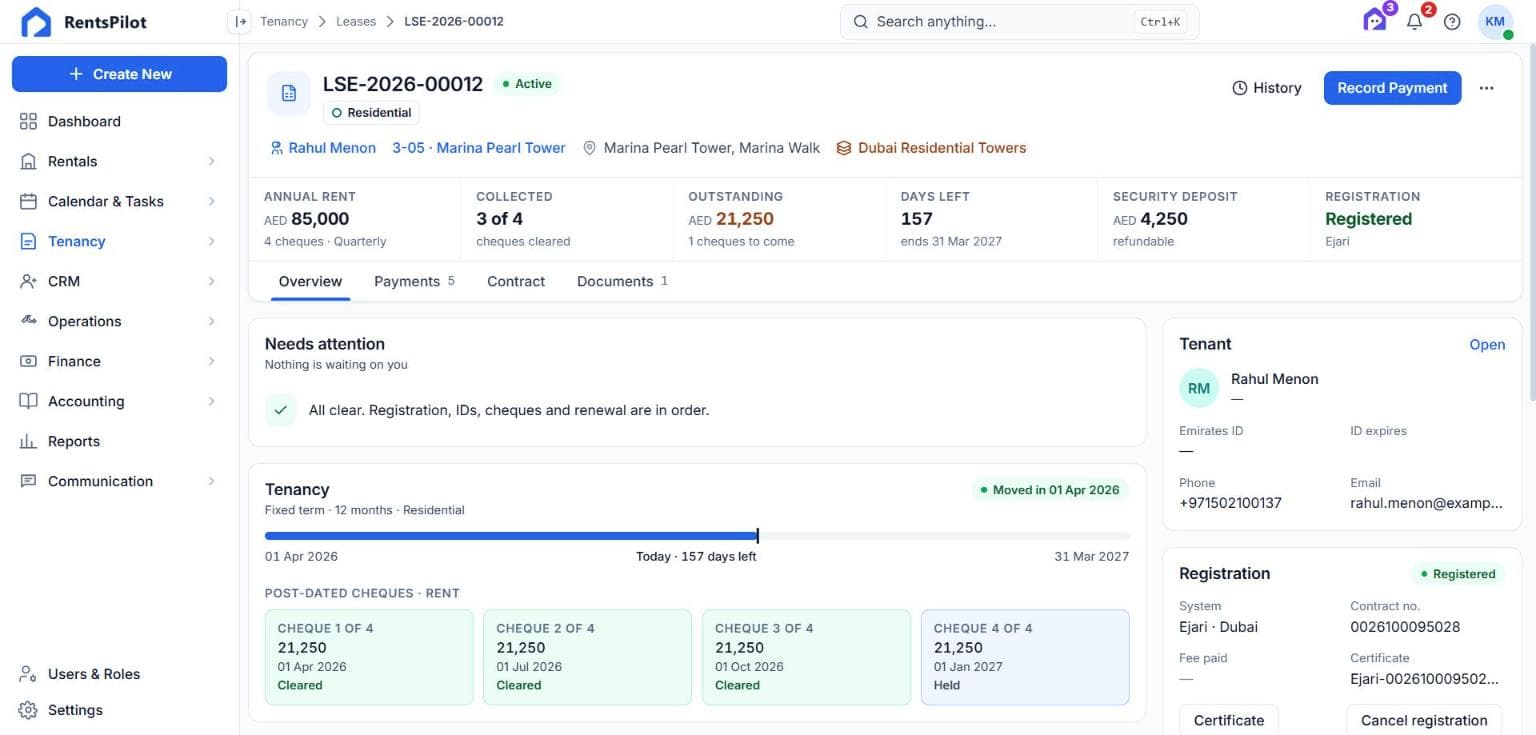Open the help question mark icon
This screenshot has height=735, width=1536.
coord(1452,22)
